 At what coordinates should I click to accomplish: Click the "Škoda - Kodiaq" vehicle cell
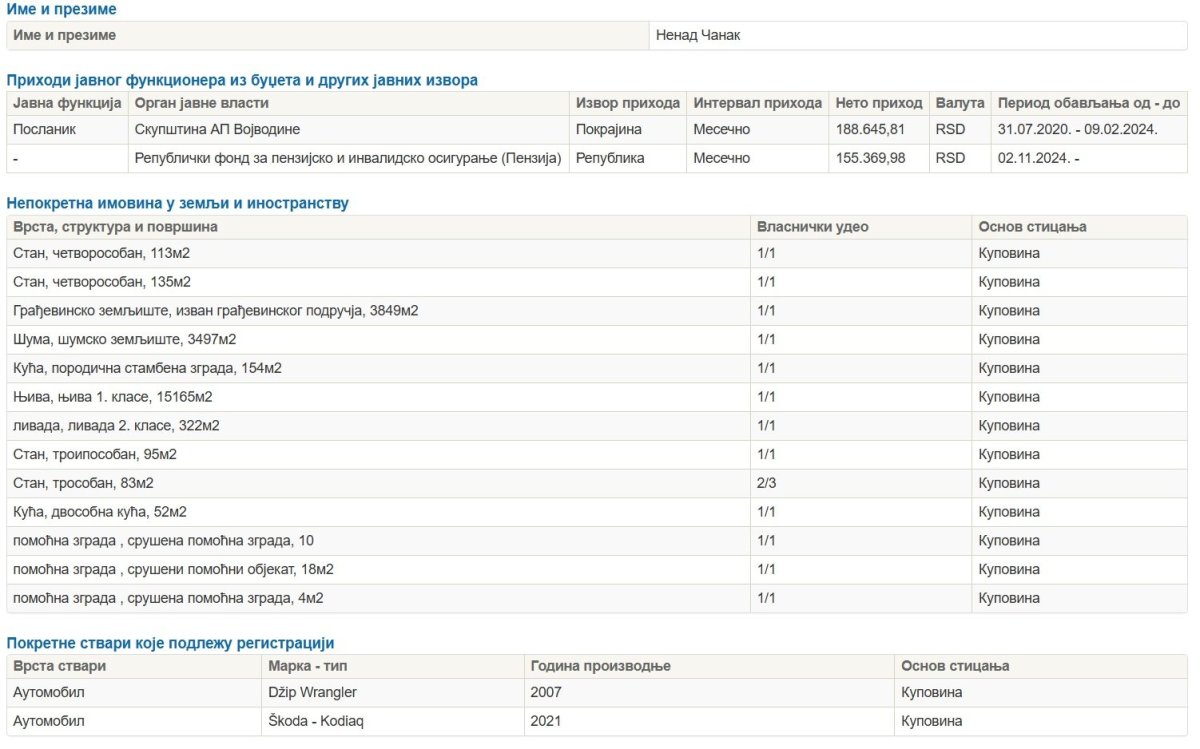(316, 721)
